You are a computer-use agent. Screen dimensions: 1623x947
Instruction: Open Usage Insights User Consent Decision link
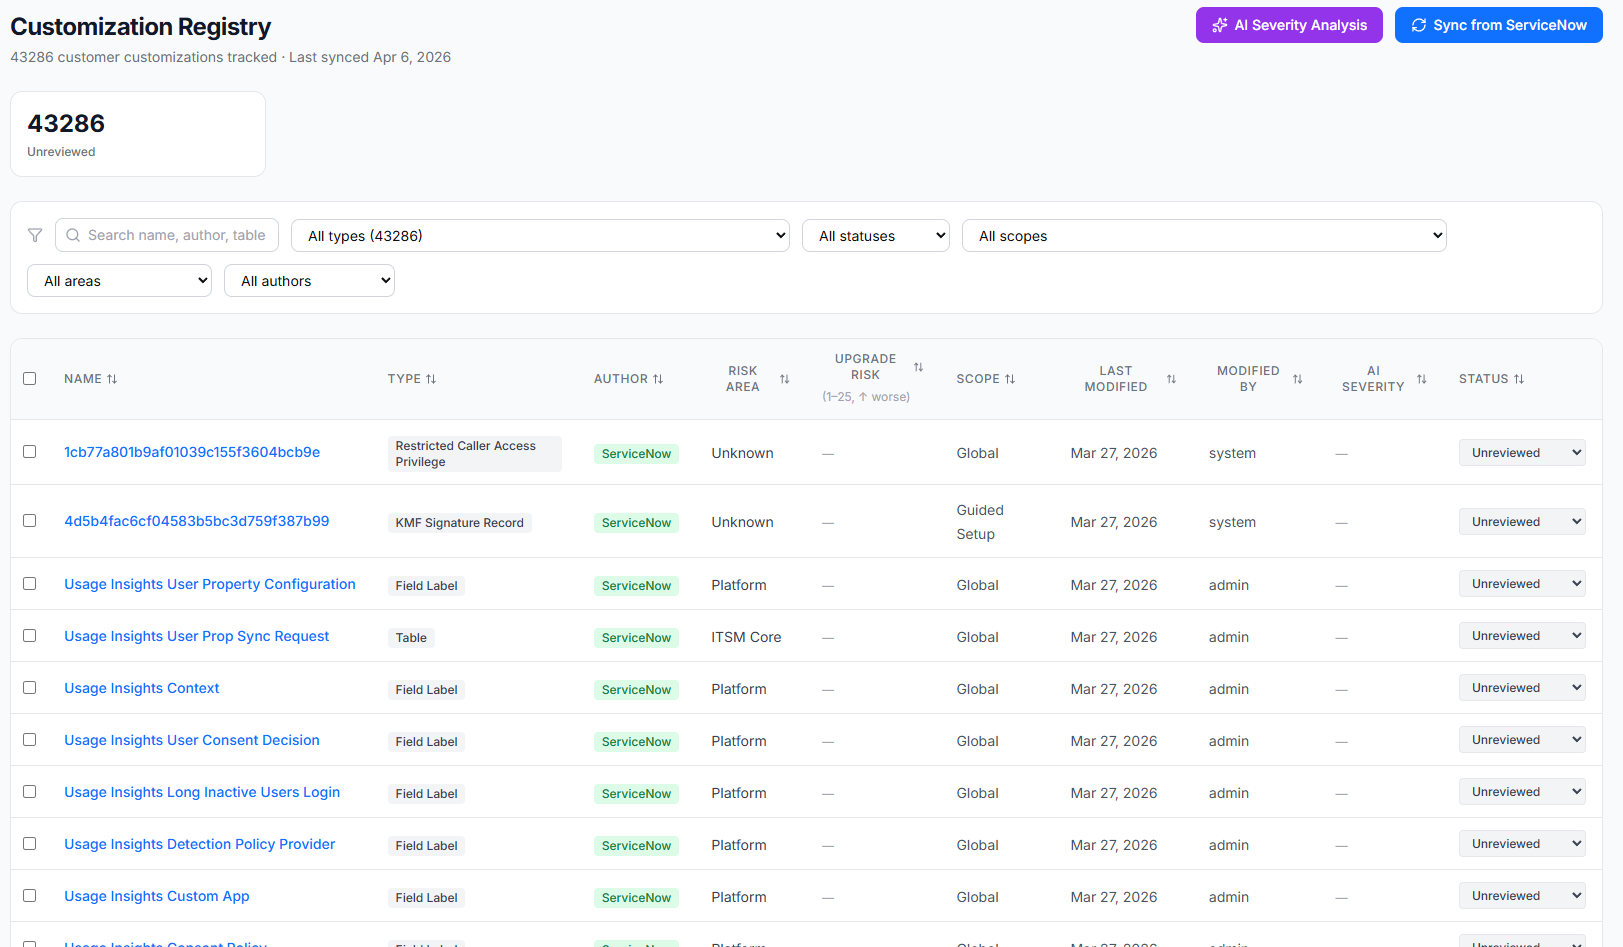pos(192,740)
